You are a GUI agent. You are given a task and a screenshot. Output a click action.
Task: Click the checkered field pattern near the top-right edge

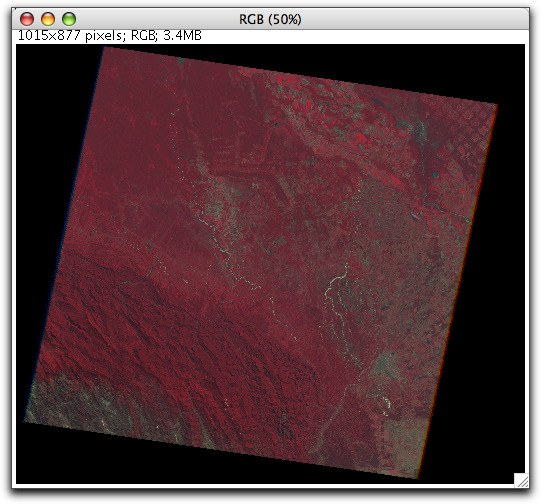tap(480, 128)
